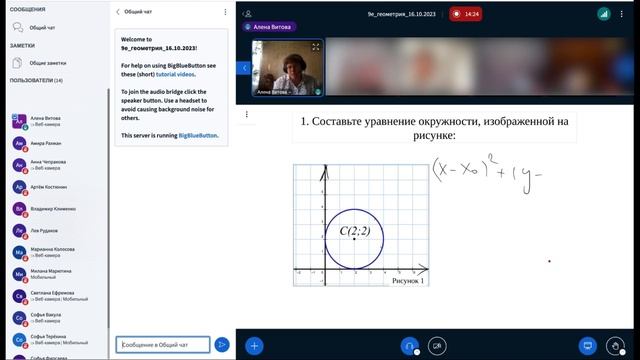Click the chat message input field
Image resolution: width=640 pixels, height=360 pixels.
point(163,345)
